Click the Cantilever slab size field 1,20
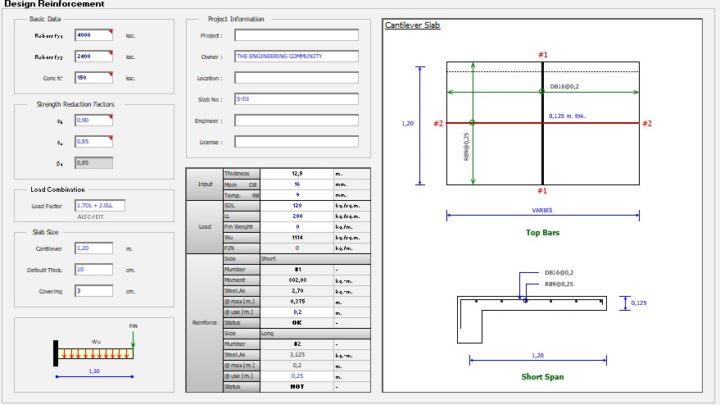 pyautogui.click(x=94, y=248)
